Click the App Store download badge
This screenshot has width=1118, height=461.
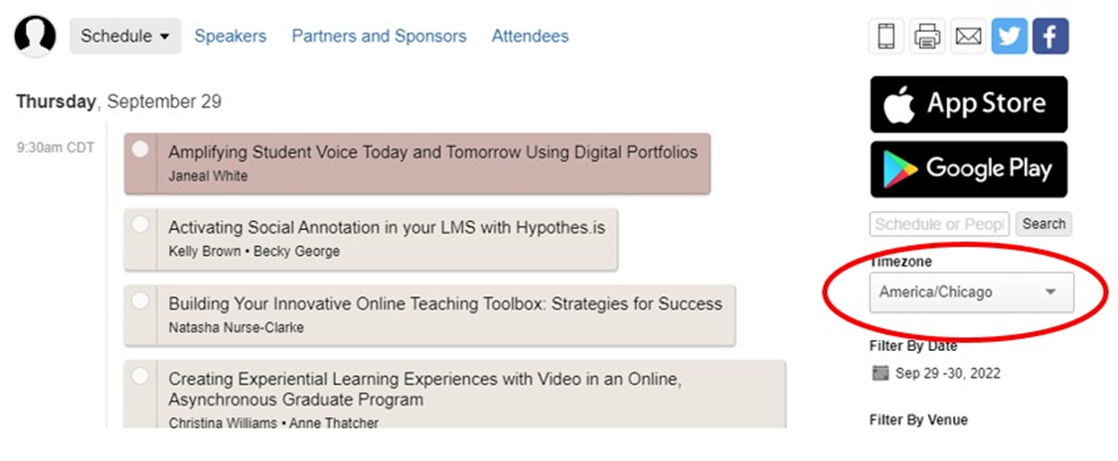968,104
